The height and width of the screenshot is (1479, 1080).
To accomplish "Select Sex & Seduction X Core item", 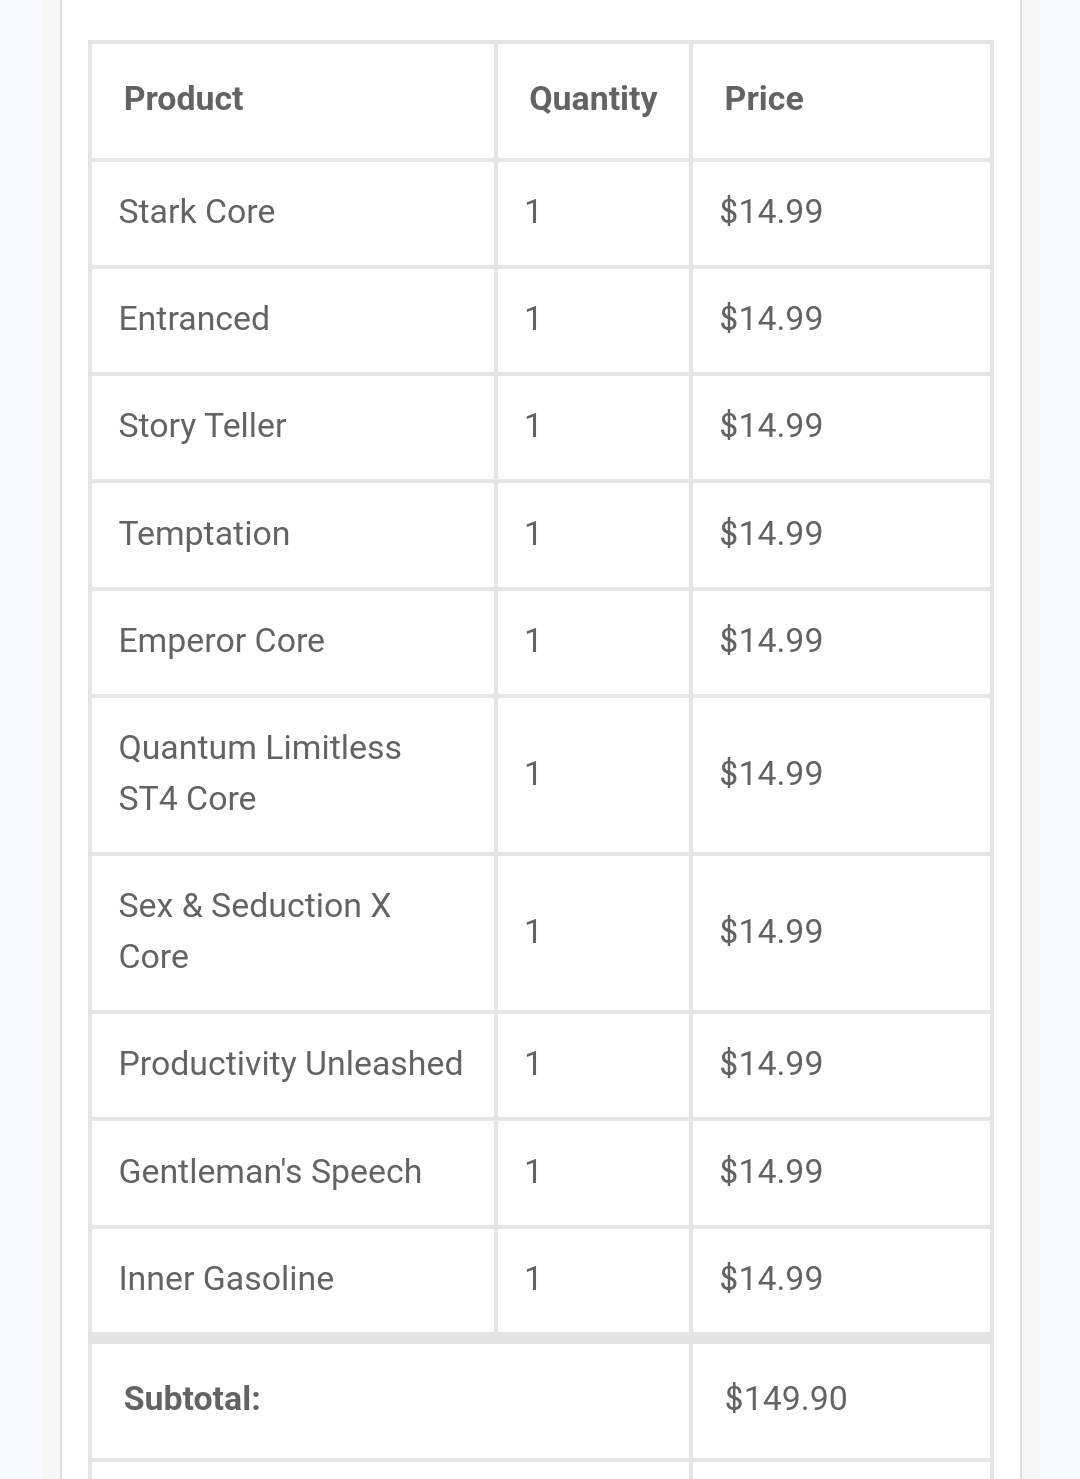I will click(x=255, y=931).
